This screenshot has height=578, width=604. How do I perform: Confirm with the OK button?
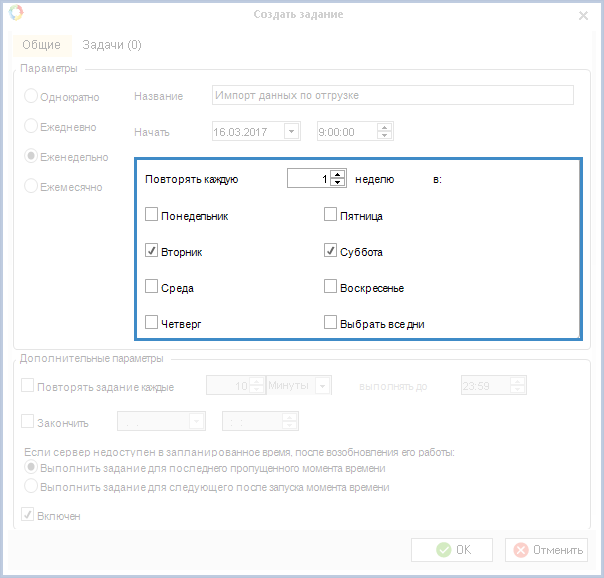point(452,550)
